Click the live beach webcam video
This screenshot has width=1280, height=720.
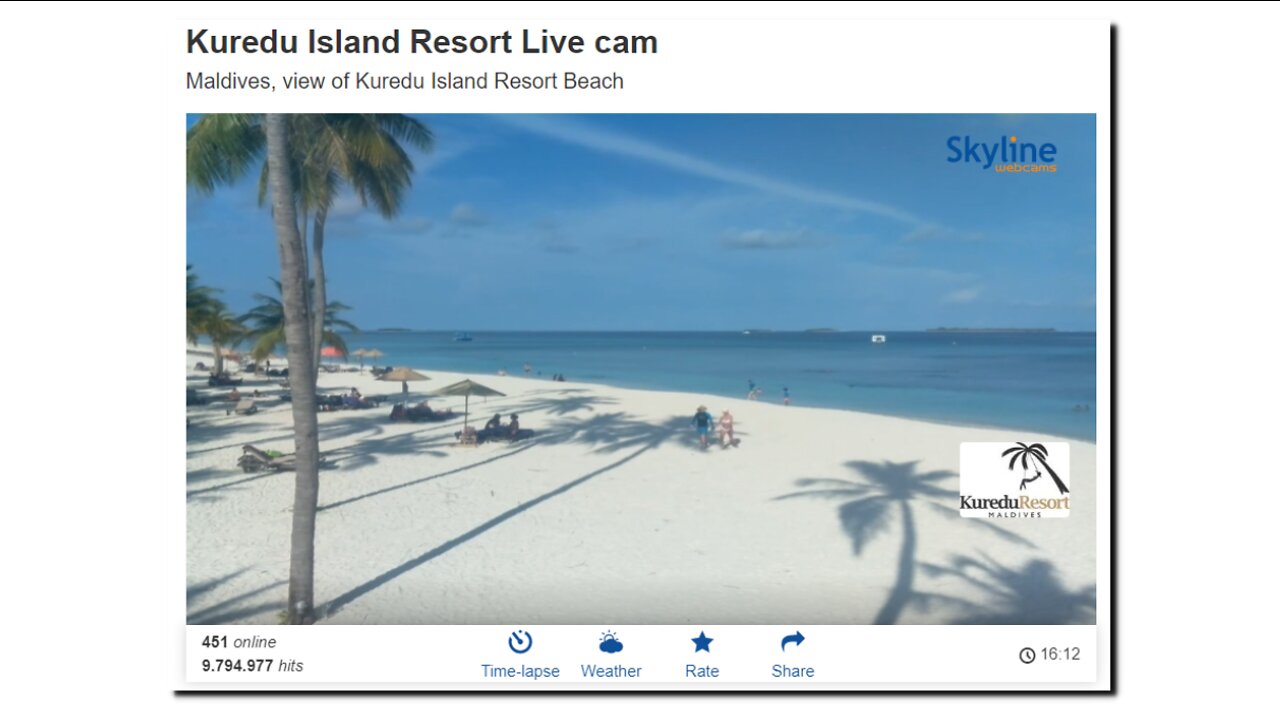point(641,369)
